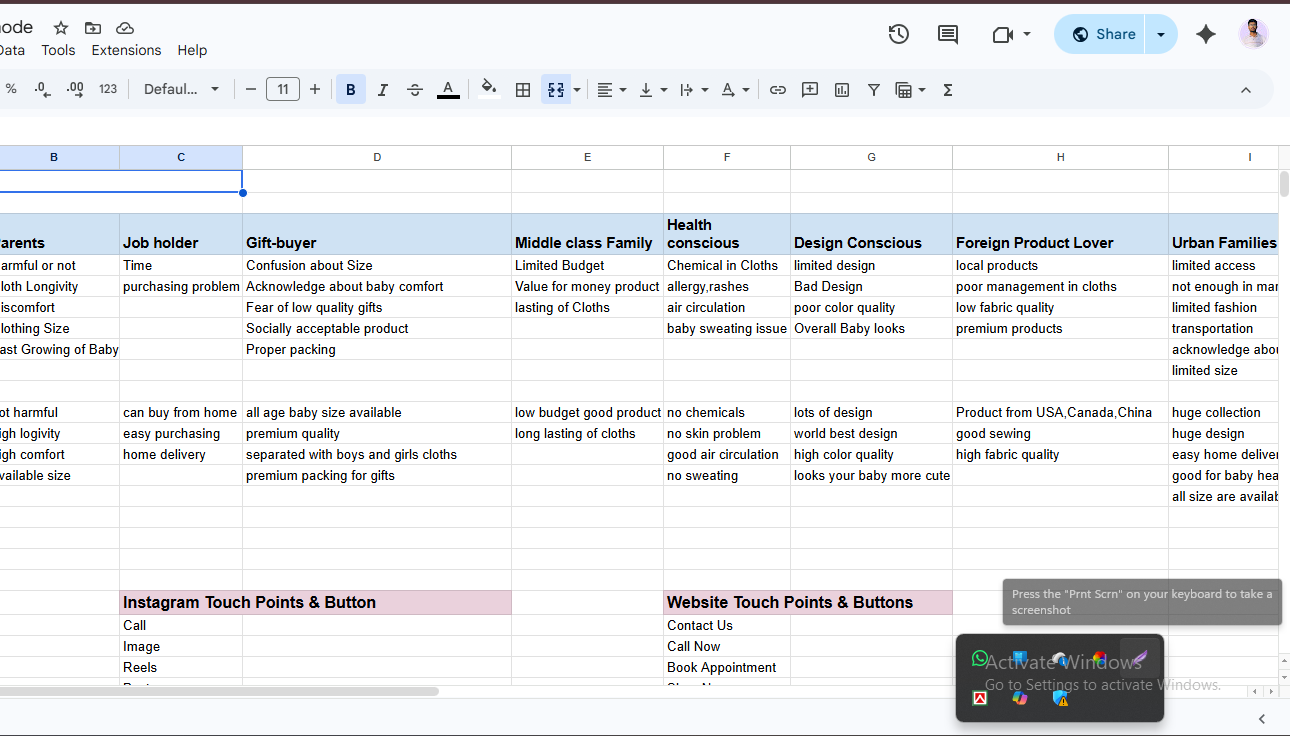Open the Extensions menu
The height and width of the screenshot is (736, 1290).
coord(126,50)
